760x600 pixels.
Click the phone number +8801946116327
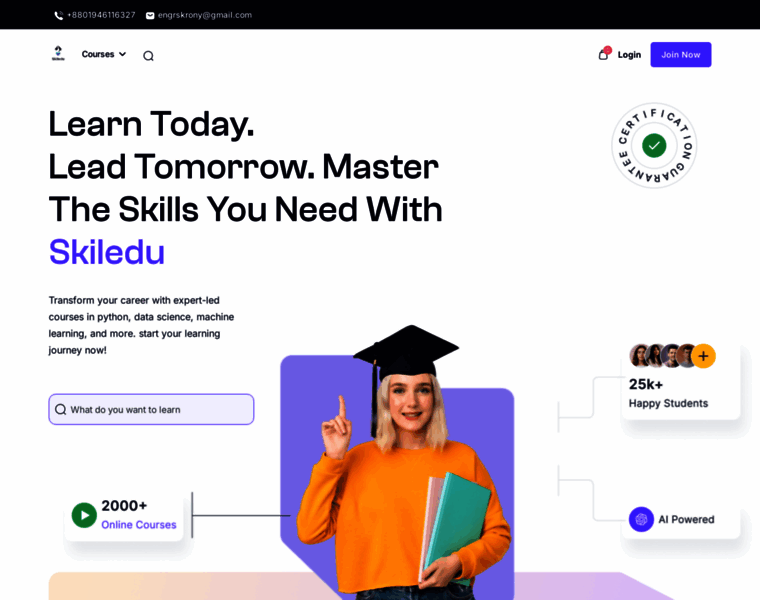coord(101,15)
